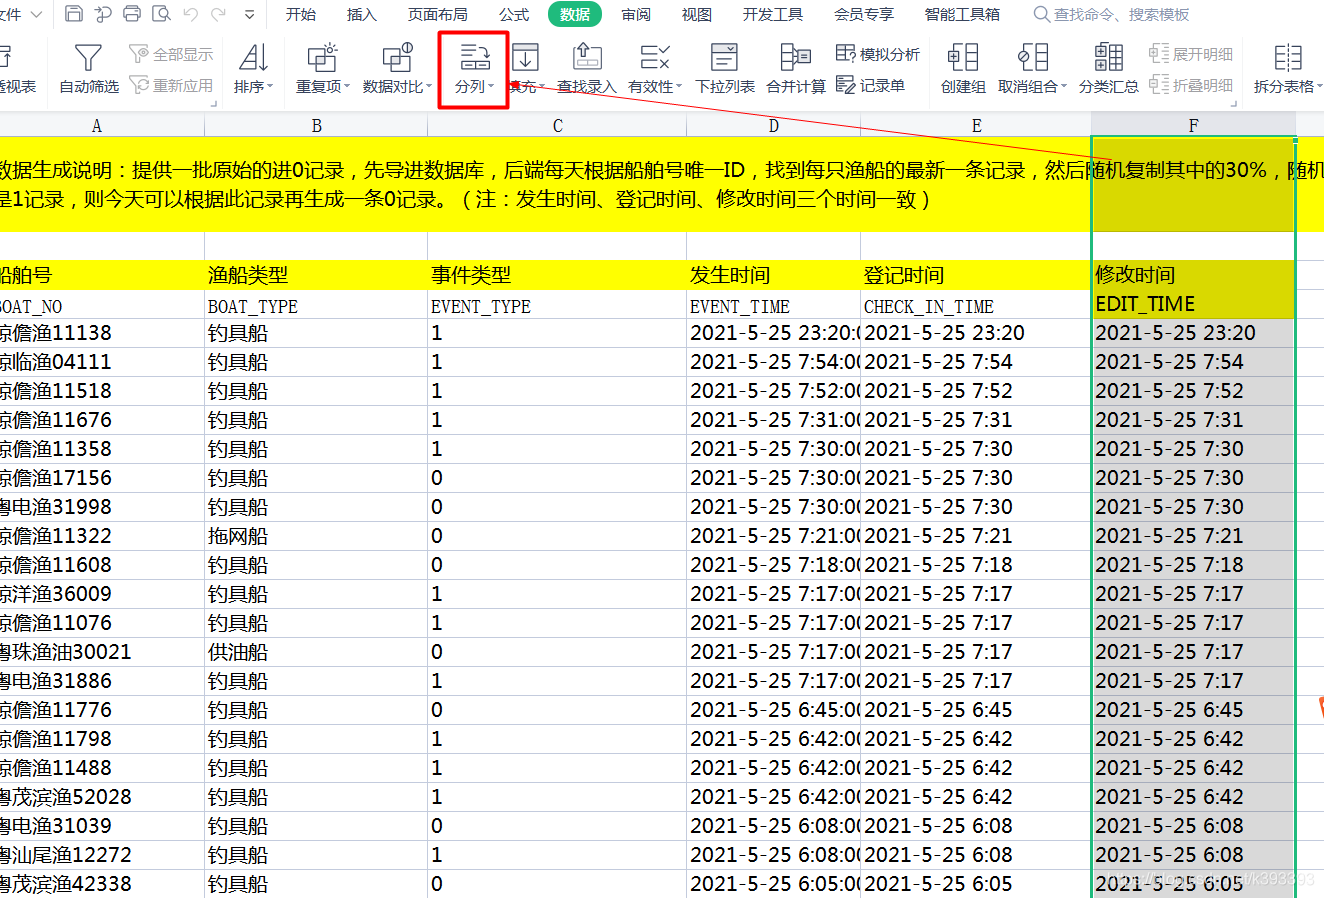Click the 查找录入 lookup entry icon
This screenshot has height=898, width=1324.
pyautogui.click(x=587, y=58)
